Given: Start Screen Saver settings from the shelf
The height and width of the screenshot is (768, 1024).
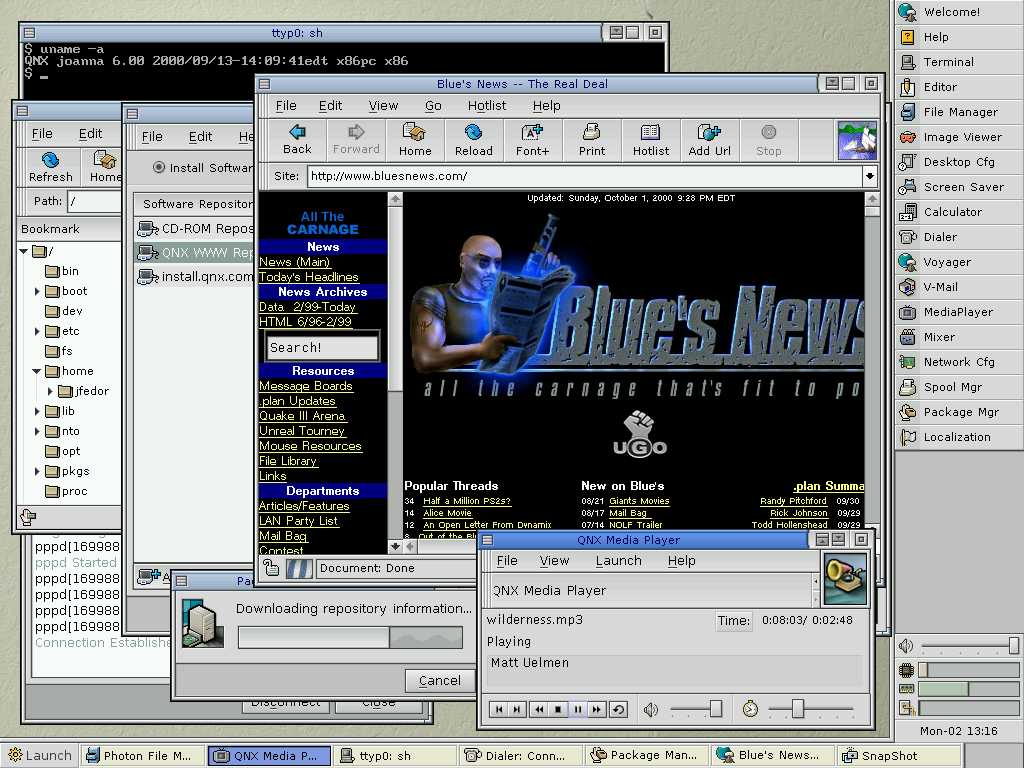Looking at the screenshot, I should (959, 187).
